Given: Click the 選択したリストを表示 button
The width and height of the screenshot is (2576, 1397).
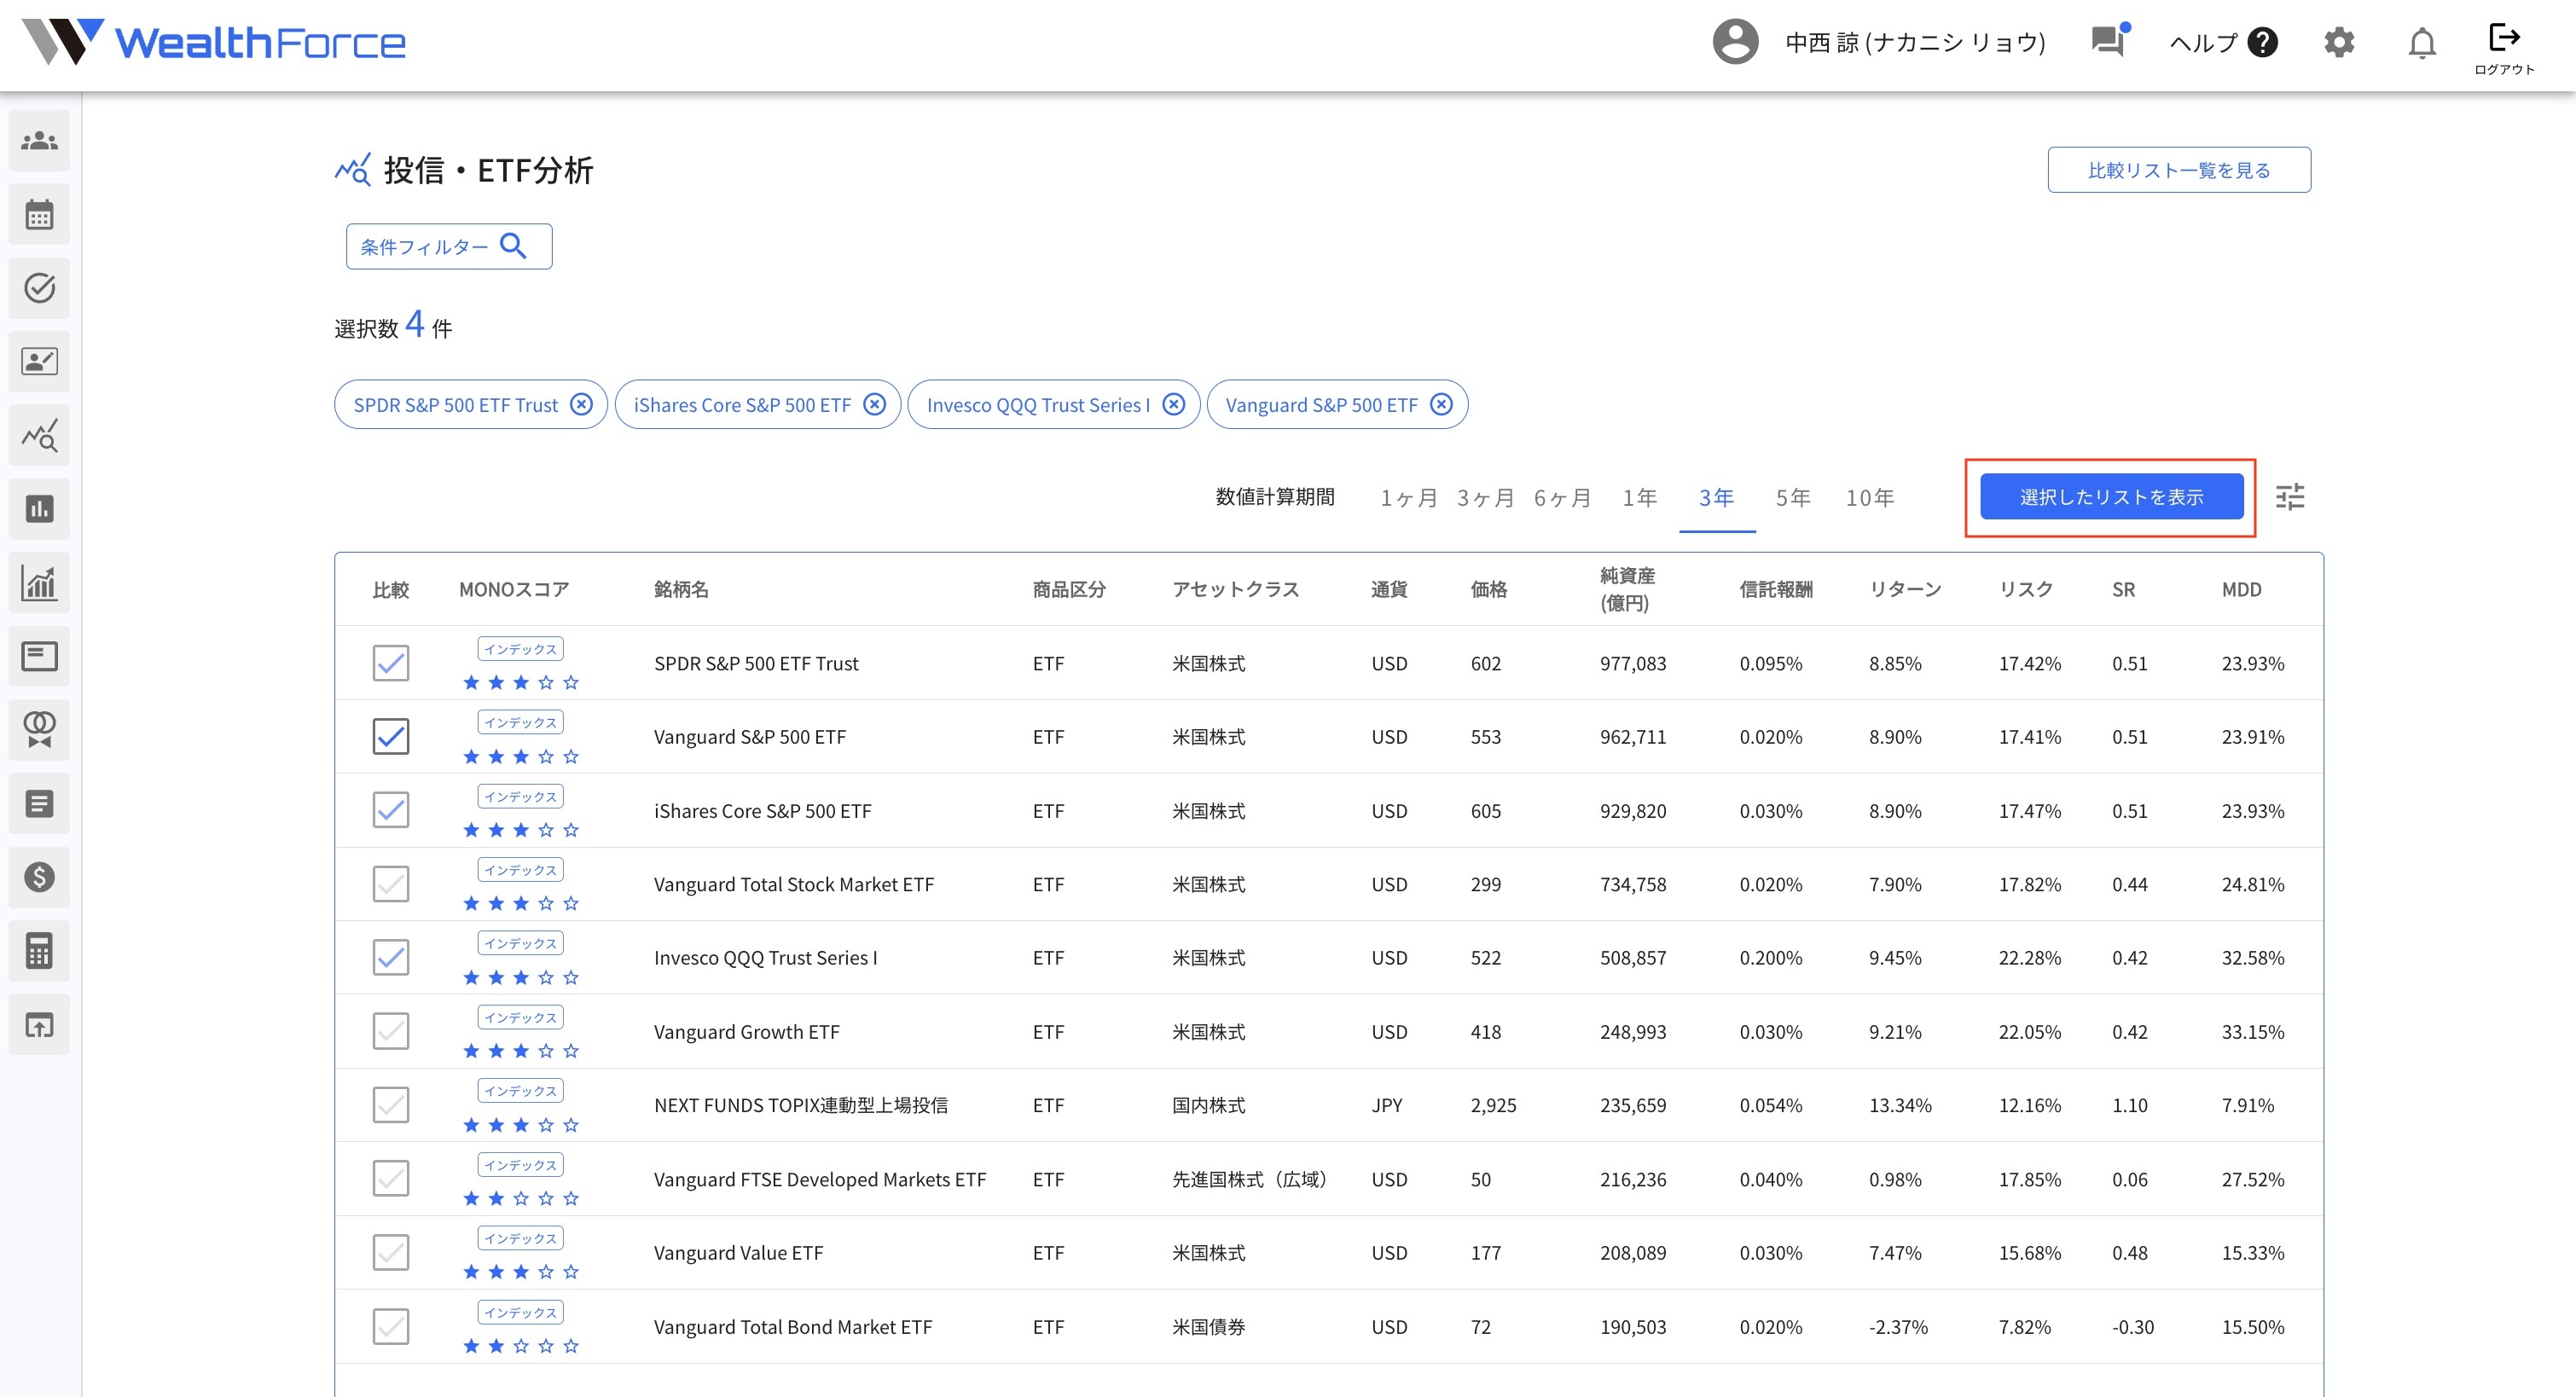Looking at the screenshot, I should click(x=2111, y=497).
